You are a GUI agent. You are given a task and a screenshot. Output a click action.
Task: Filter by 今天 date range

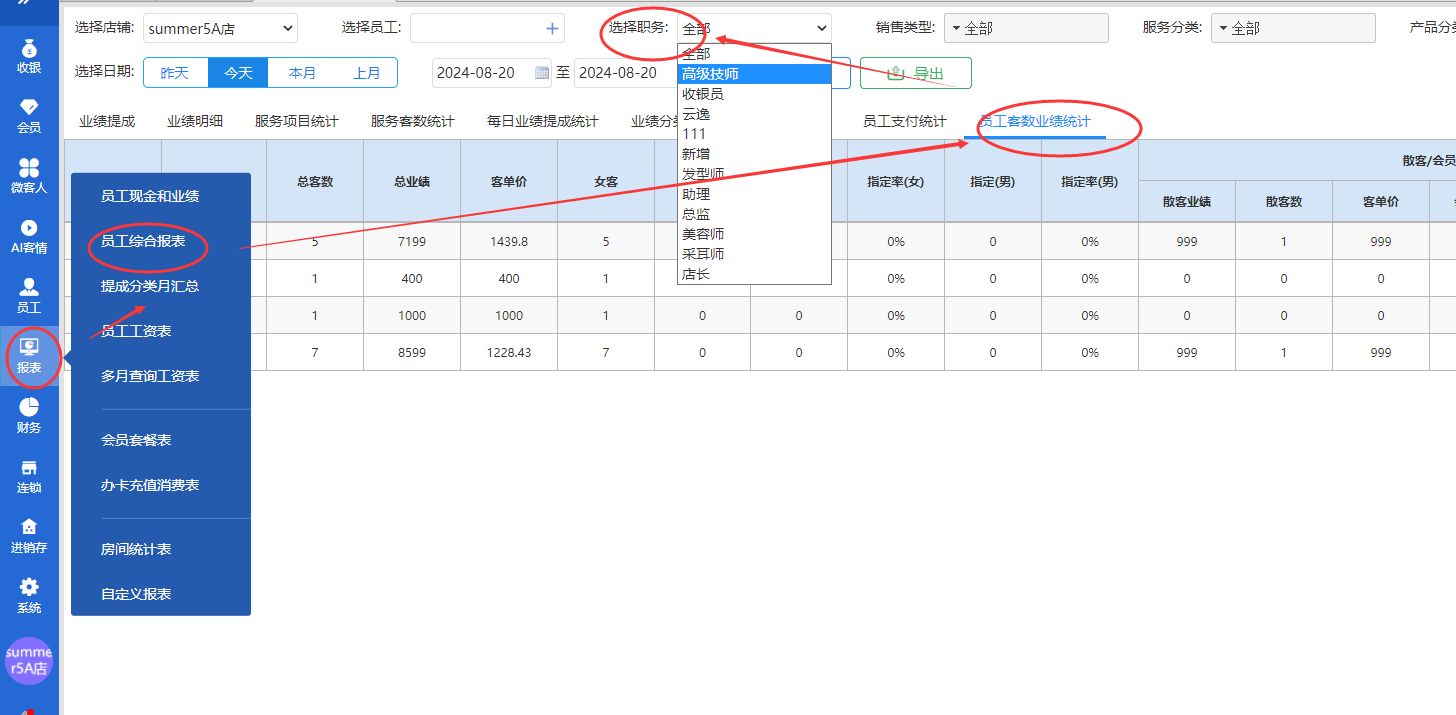(x=238, y=73)
